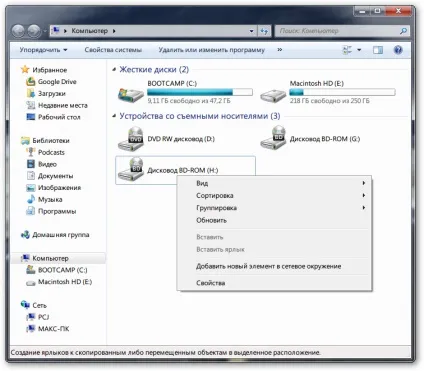Click the Избранное star icon
This screenshot has width=424, height=371.
tap(25, 69)
